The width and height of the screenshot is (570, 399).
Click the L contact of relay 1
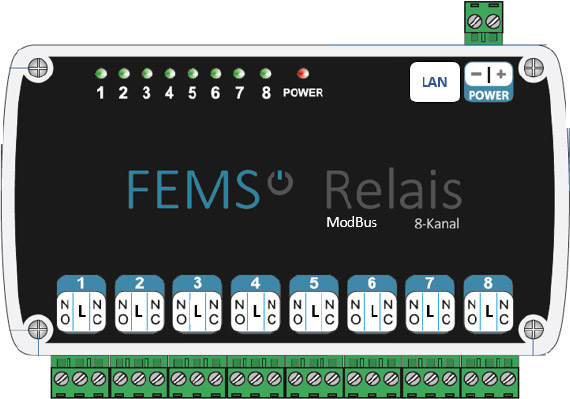click(x=82, y=311)
